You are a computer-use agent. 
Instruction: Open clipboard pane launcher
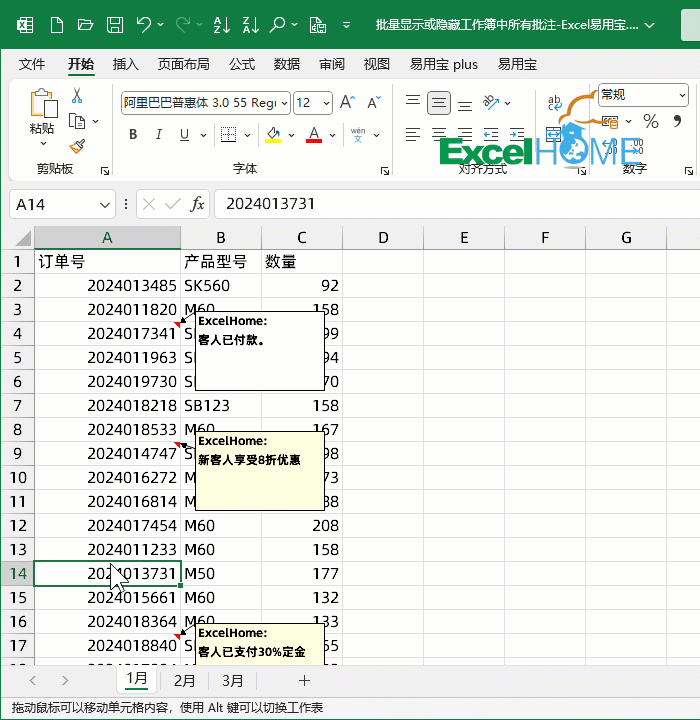point(105,171)
